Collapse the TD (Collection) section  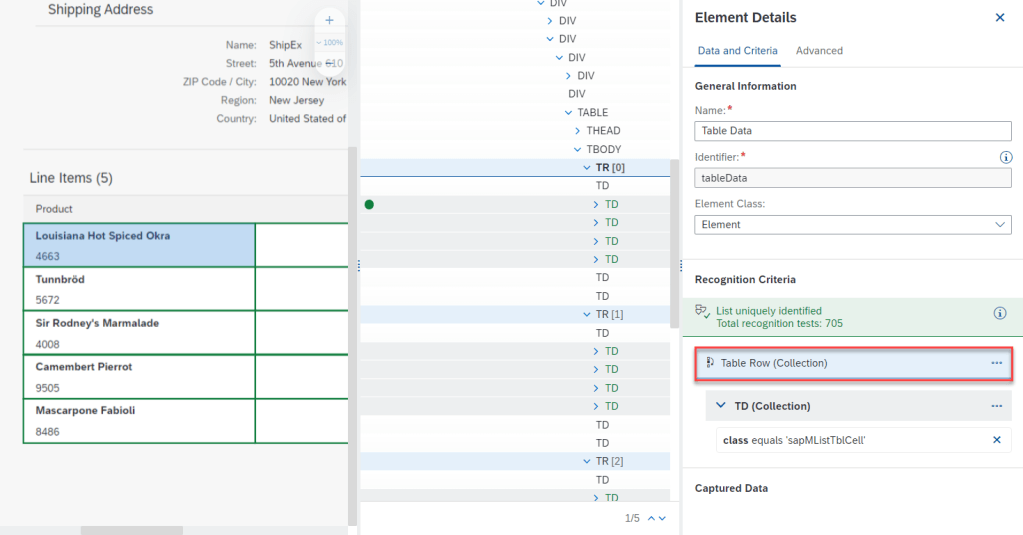[721, 406]
